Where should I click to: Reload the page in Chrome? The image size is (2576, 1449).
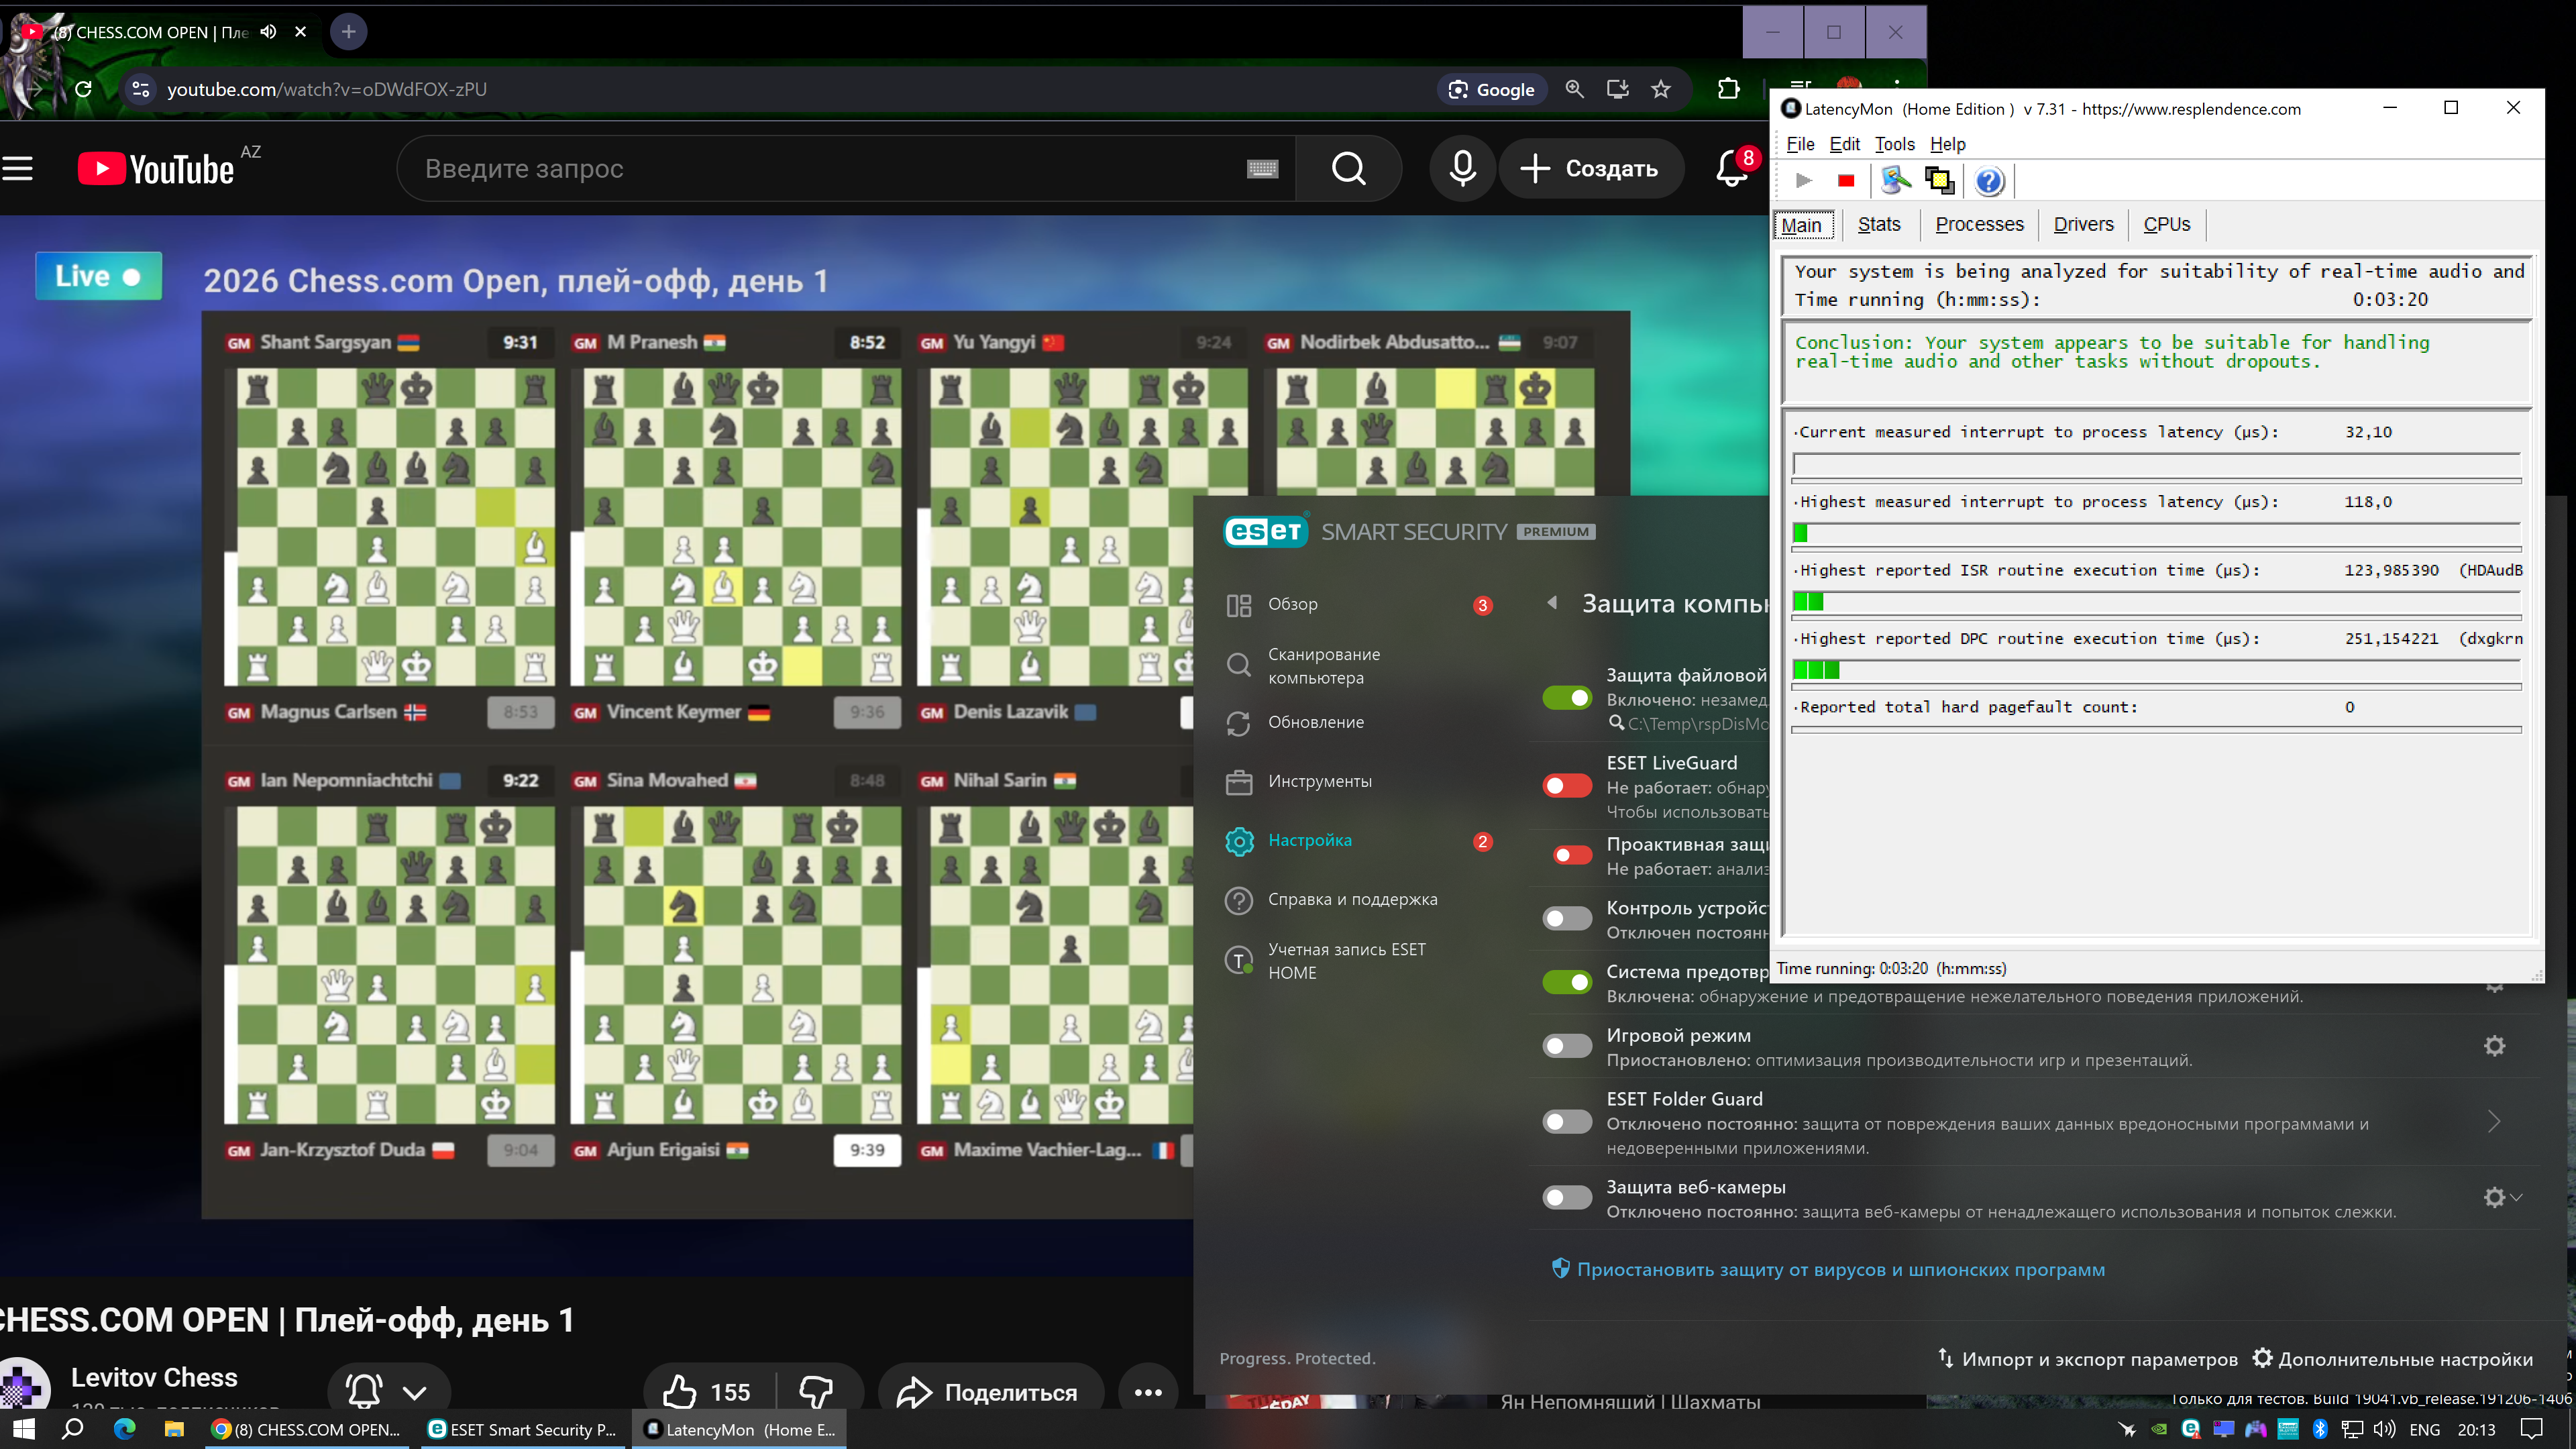[x=84, y=89]
